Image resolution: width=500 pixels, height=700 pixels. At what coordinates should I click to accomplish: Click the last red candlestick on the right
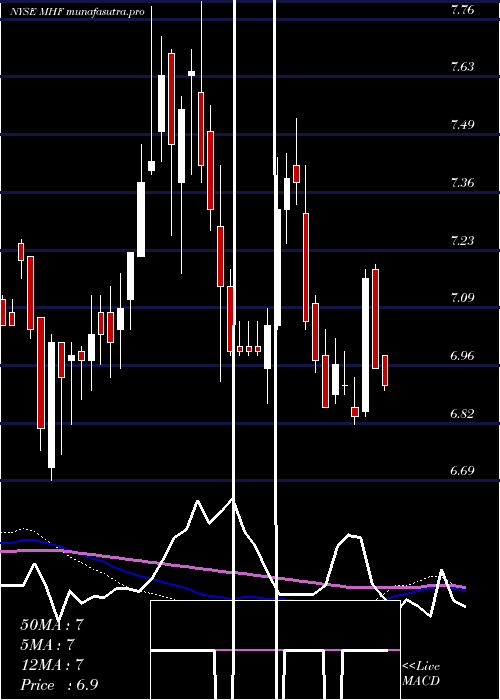click(385, 371)
